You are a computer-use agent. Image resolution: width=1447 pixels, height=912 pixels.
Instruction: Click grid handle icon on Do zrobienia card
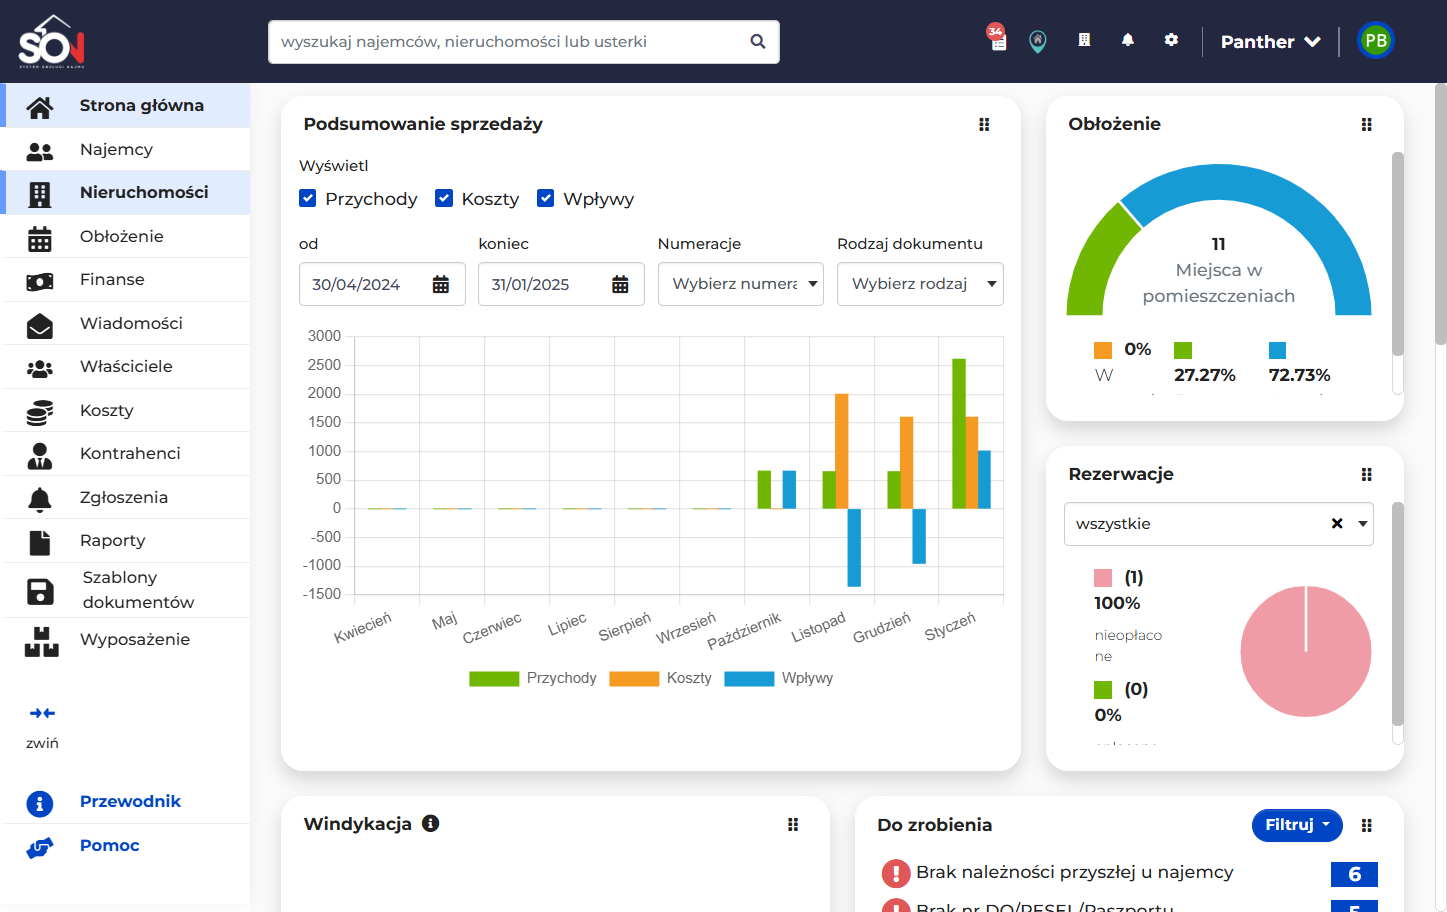(1367, 826)
